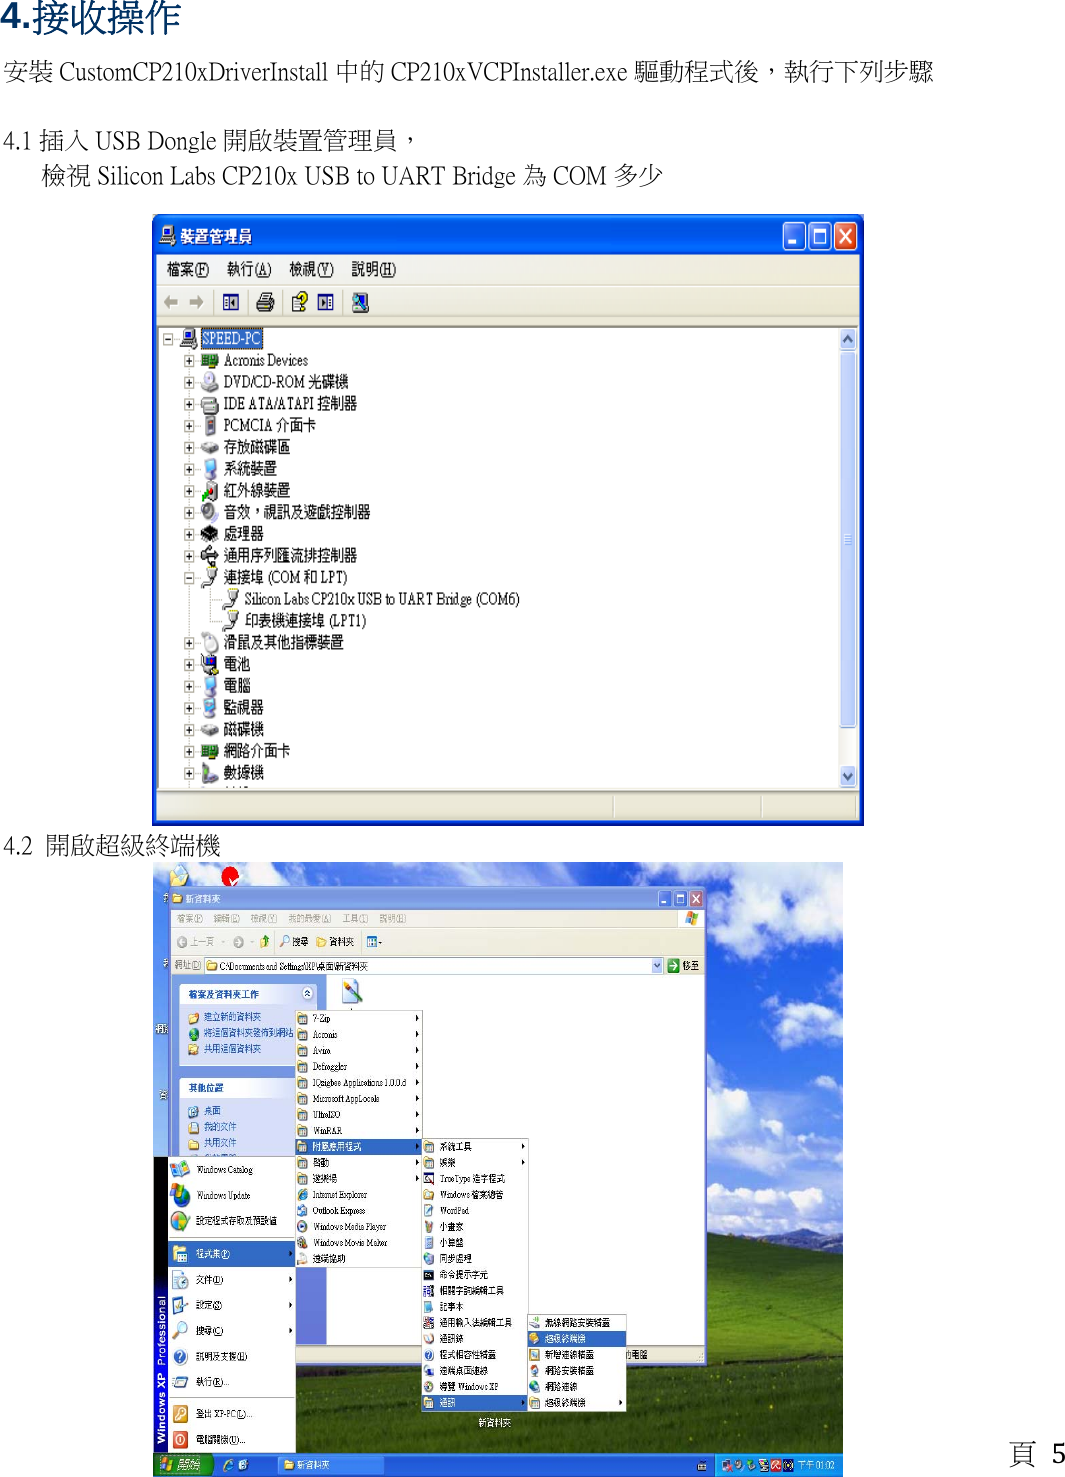Open the address bar dropdown in Explorer
The height and width of the screenshot is (1477, 1065).
pyautogui.click(x=657, y=963)
